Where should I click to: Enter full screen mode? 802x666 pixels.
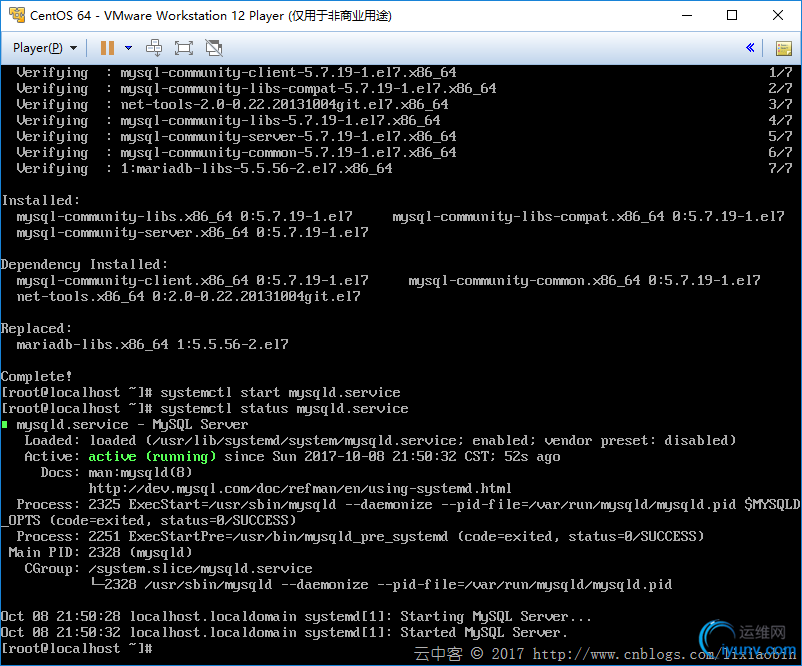[x=184, y=48]
